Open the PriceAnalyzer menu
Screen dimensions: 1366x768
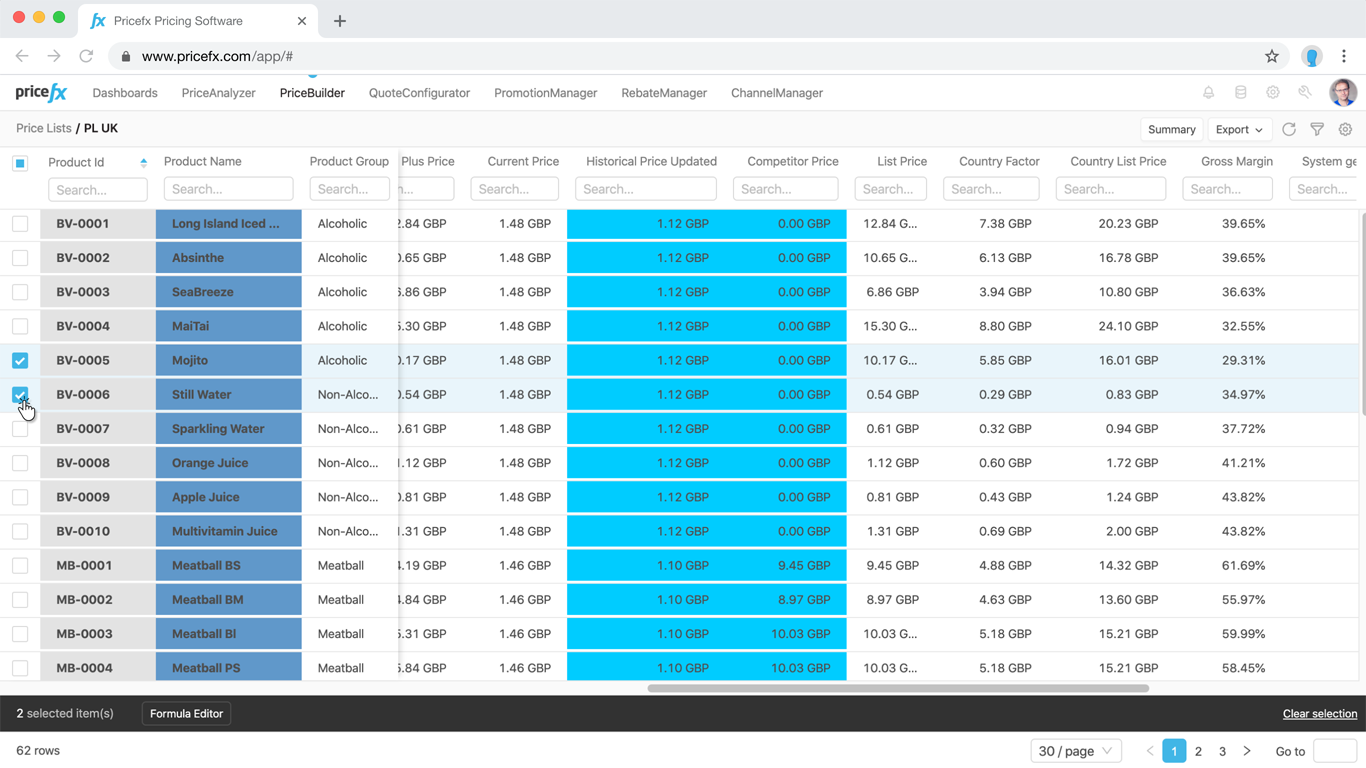click(x=218, y=93)
